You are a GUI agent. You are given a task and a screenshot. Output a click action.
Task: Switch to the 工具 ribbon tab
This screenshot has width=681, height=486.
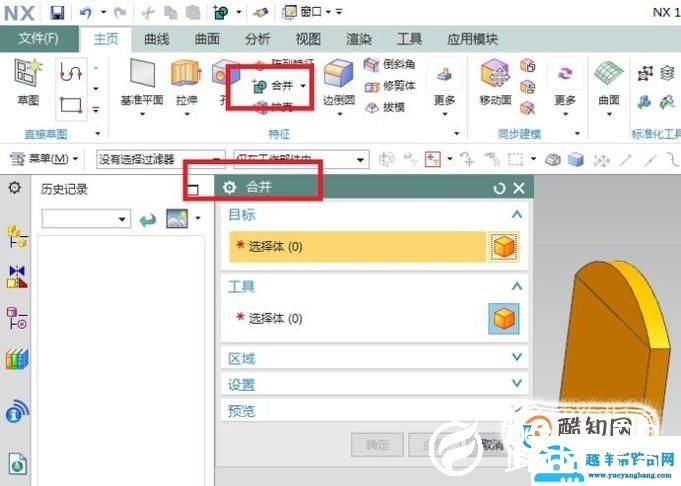tap(409, 39)
